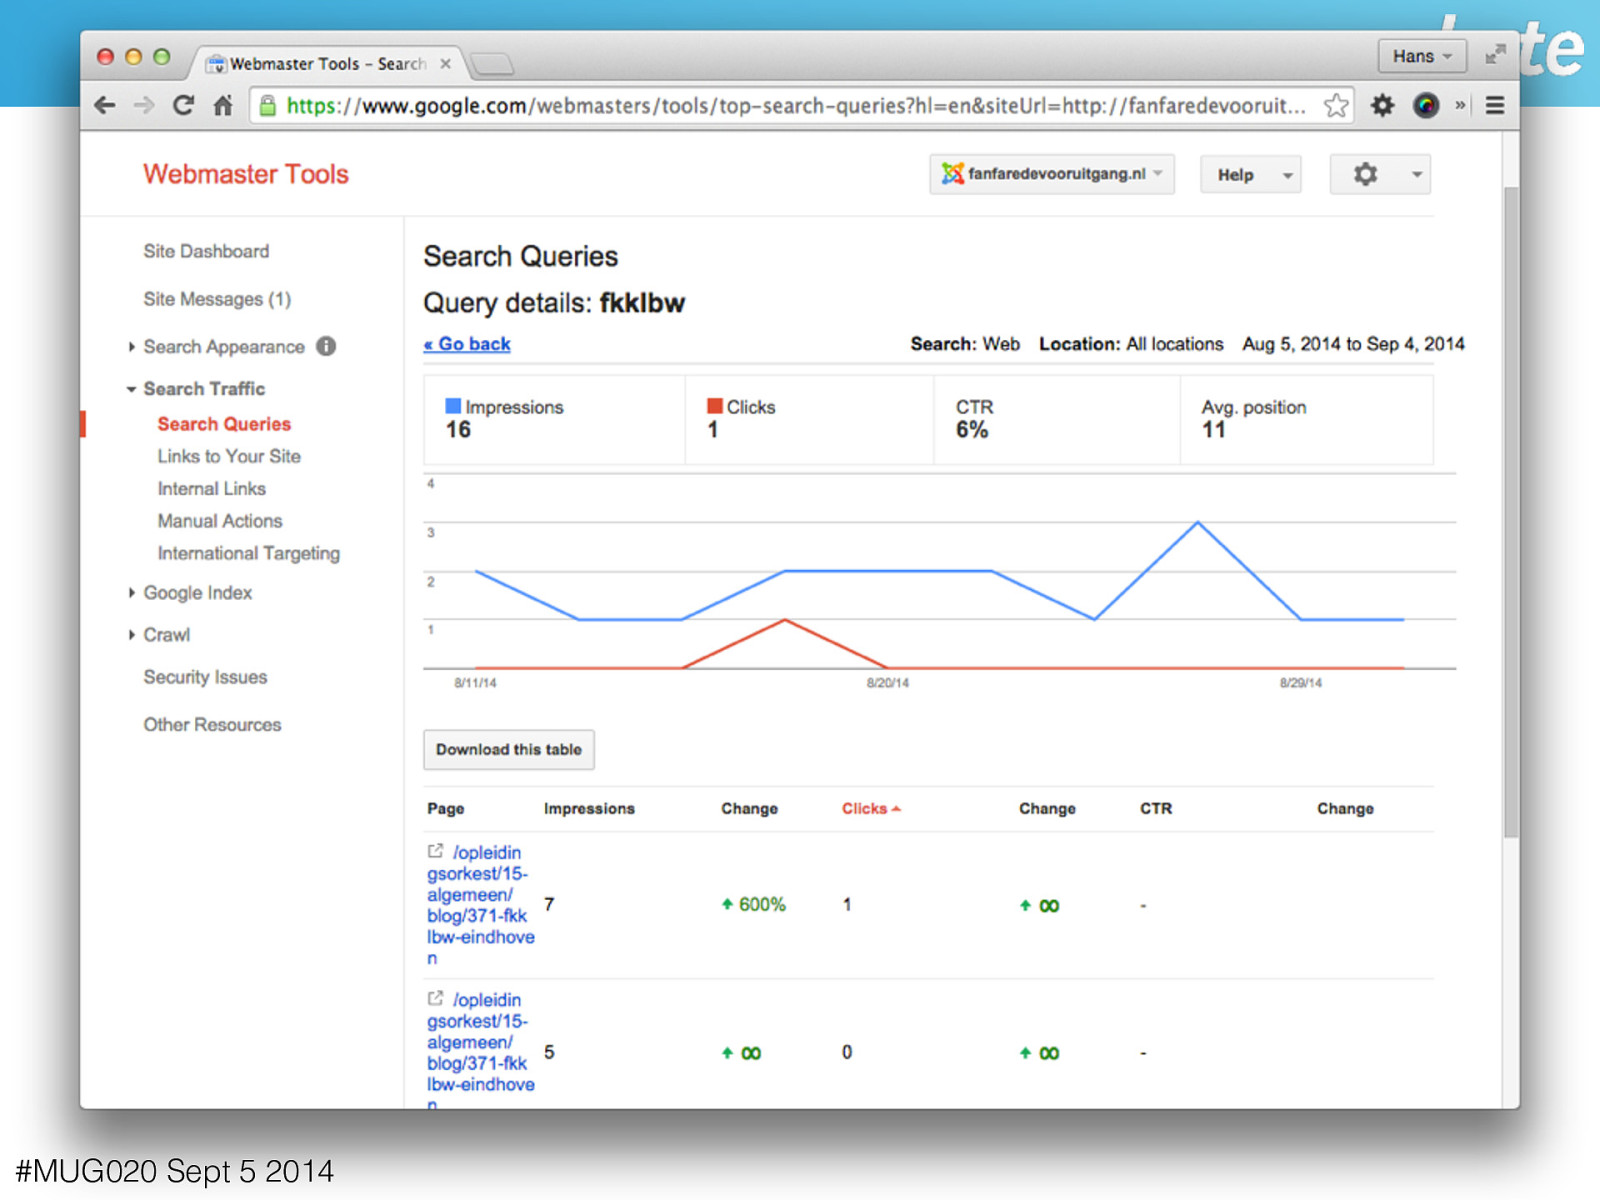Click the date range Aug 5 to Sep 4
Viewport: 1600px width, 1200px height.
point(1353,344)
